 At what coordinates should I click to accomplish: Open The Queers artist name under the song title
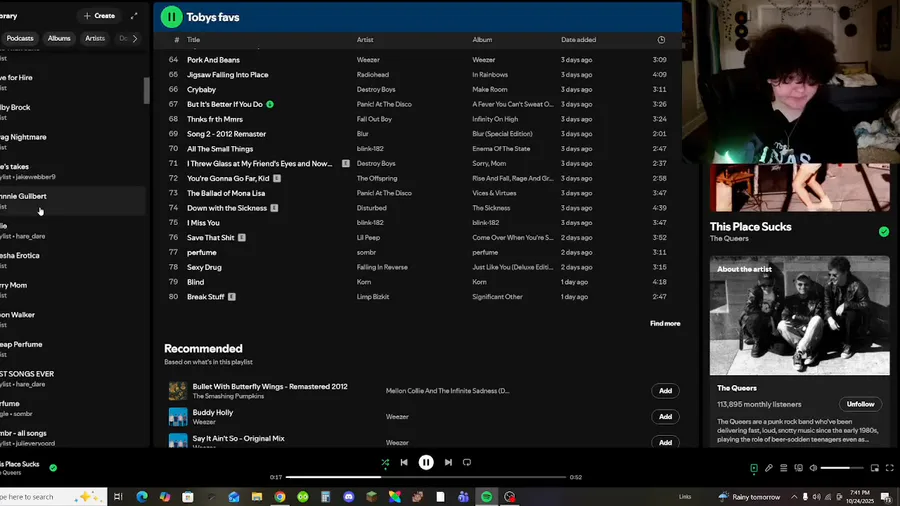729,239
